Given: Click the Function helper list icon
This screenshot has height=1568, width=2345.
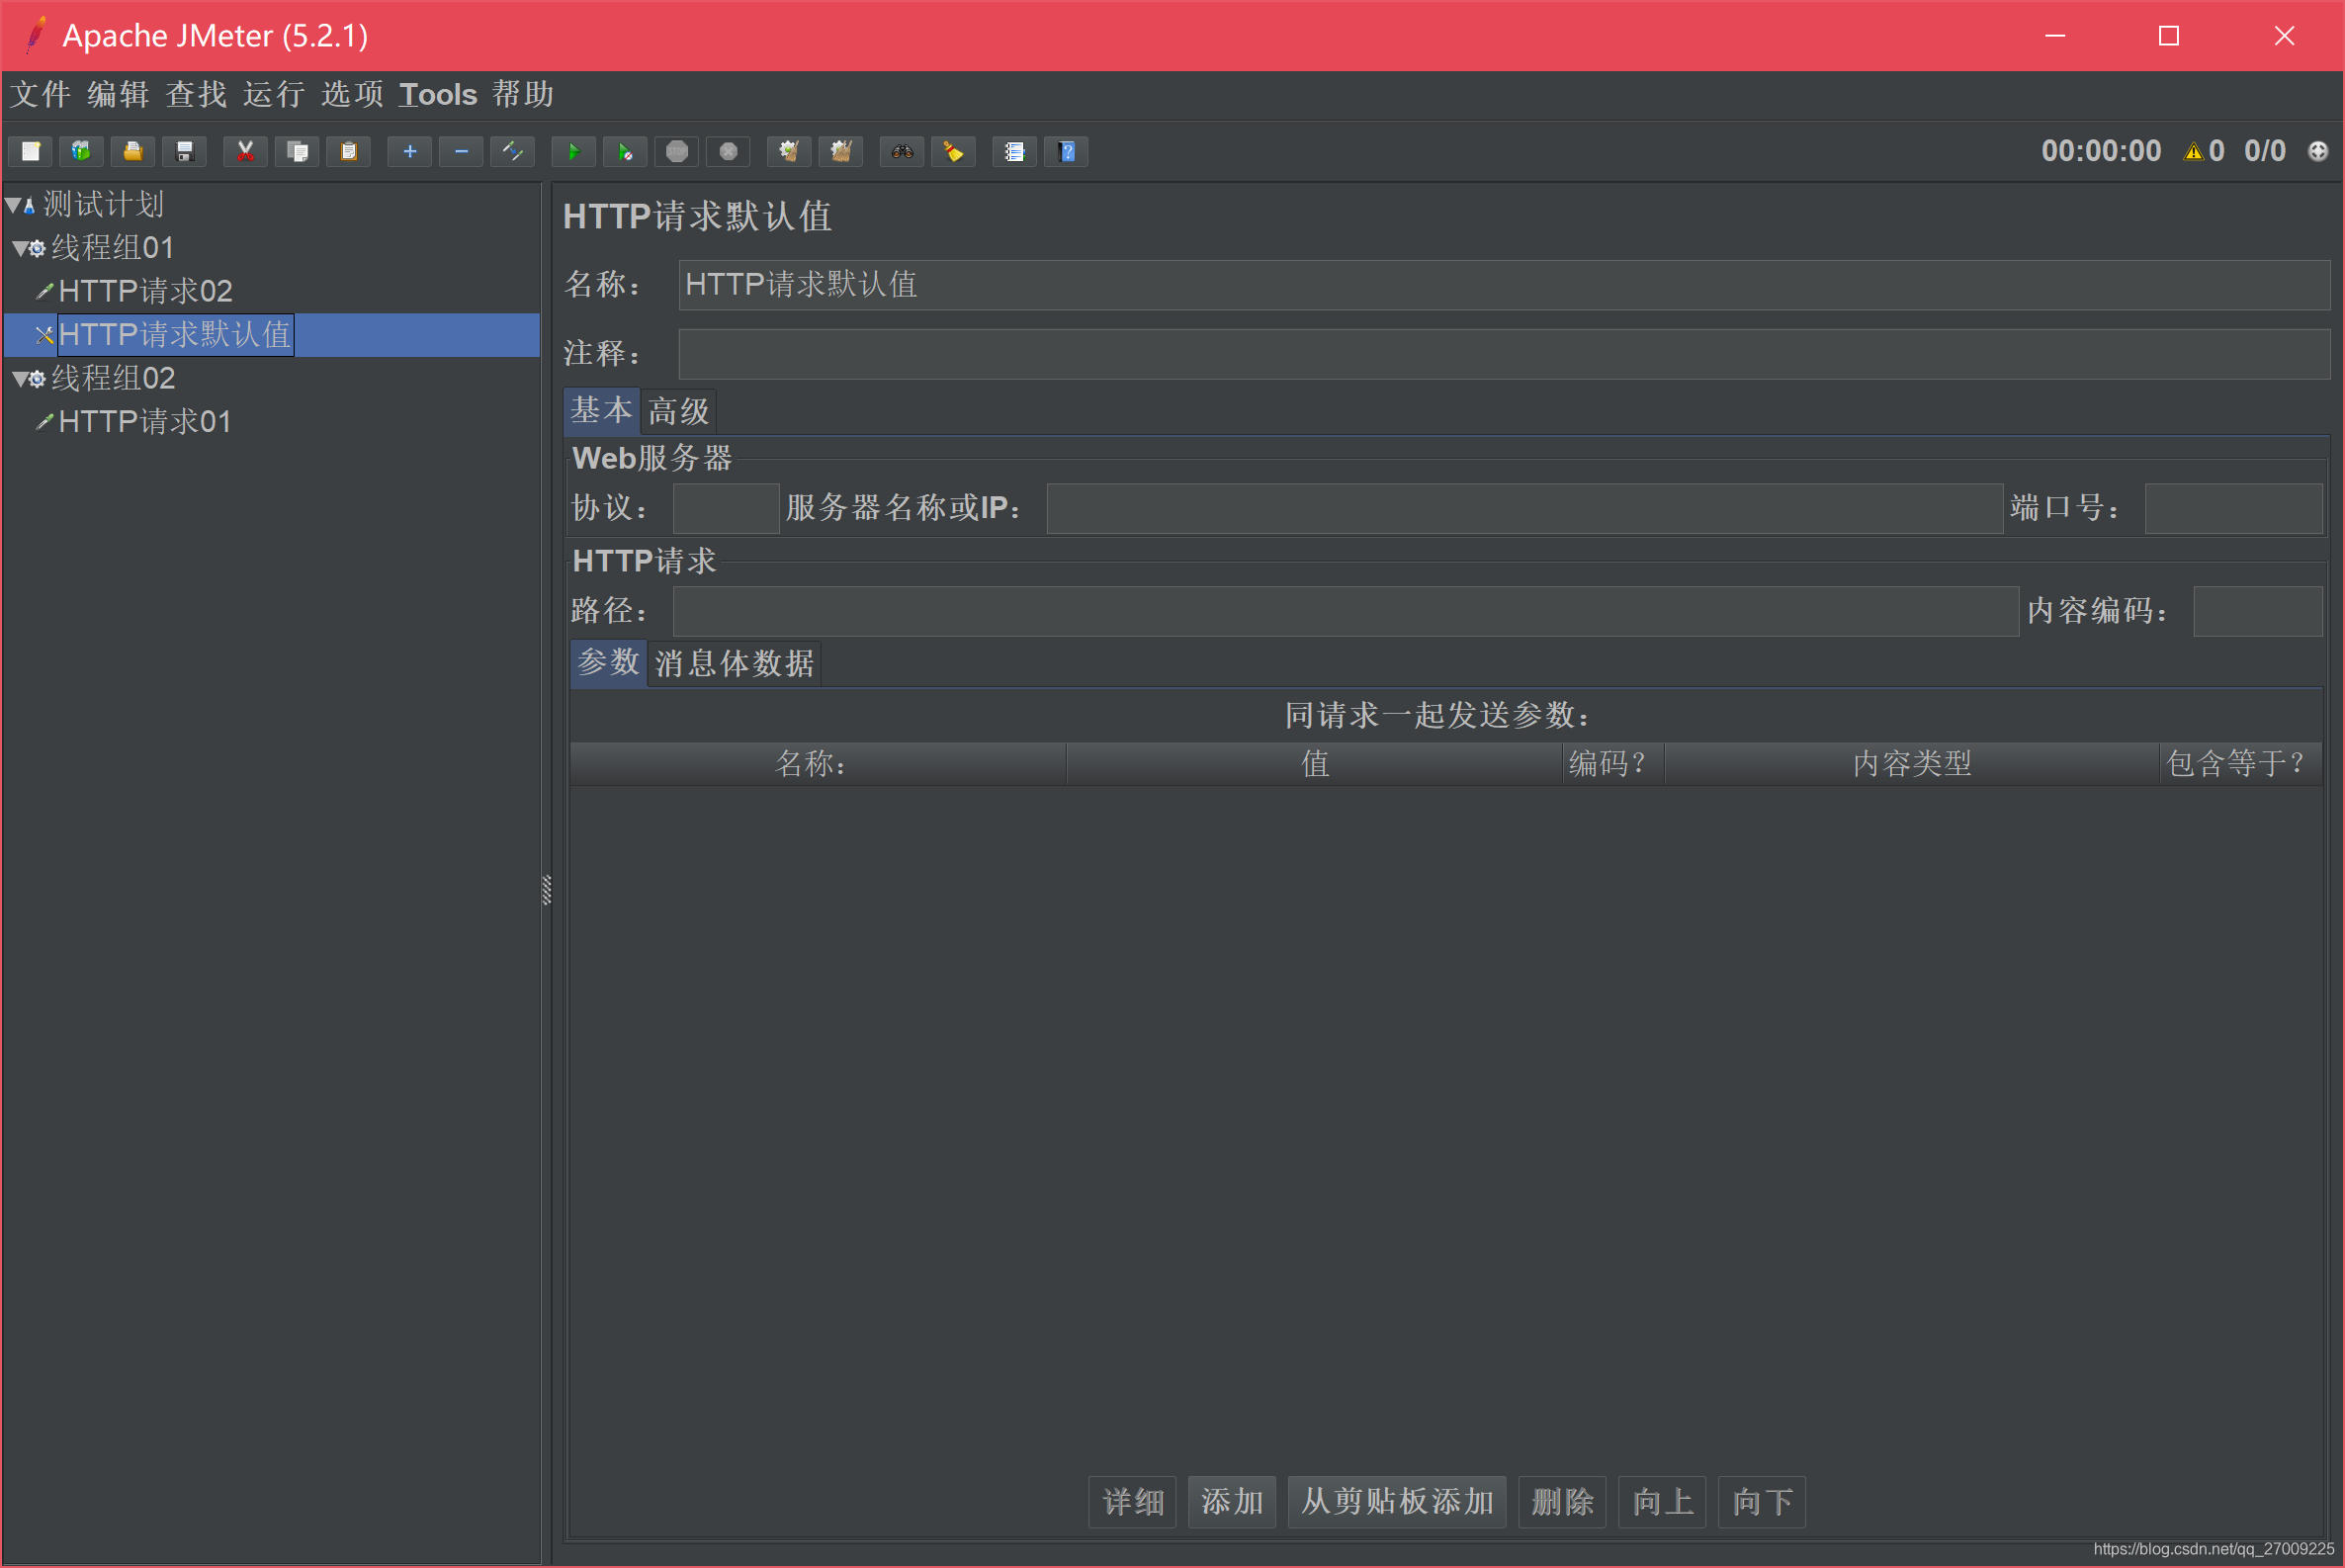Looking at the screenshot, I should tap(1014, 152).
